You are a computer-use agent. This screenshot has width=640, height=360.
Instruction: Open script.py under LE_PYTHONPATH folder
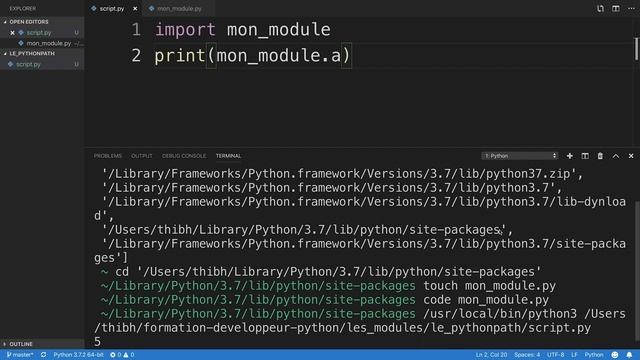click(42, 64)
